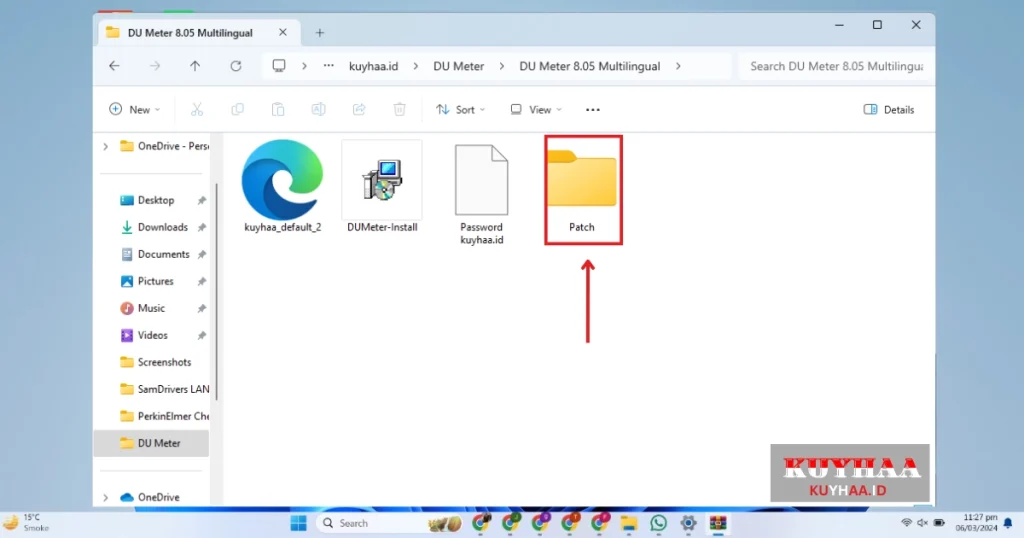Image resolution: width=1024 pixels, height=538 pixels.
Task: Click the This PC monitor icon in address bar
Action: tap(279, 66)
